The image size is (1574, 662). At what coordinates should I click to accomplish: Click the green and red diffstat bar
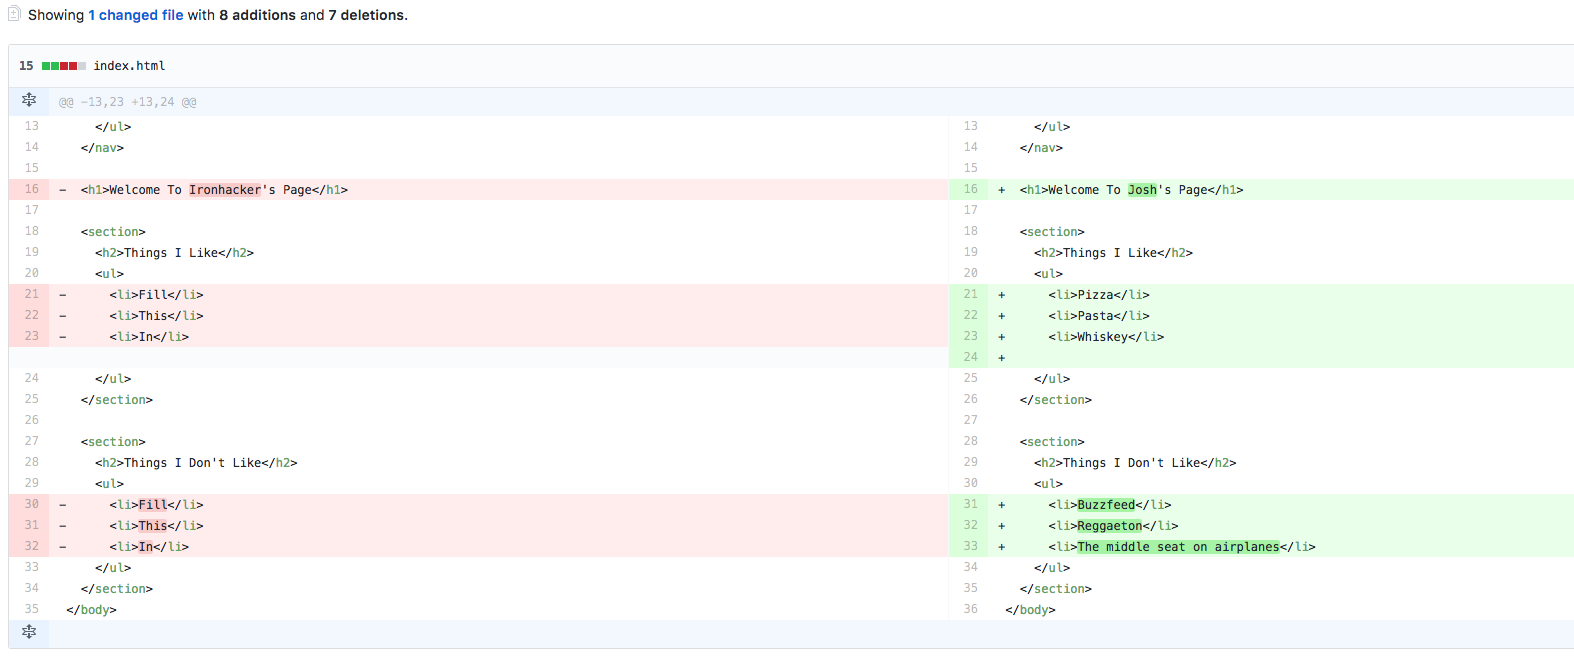(63, 66)
